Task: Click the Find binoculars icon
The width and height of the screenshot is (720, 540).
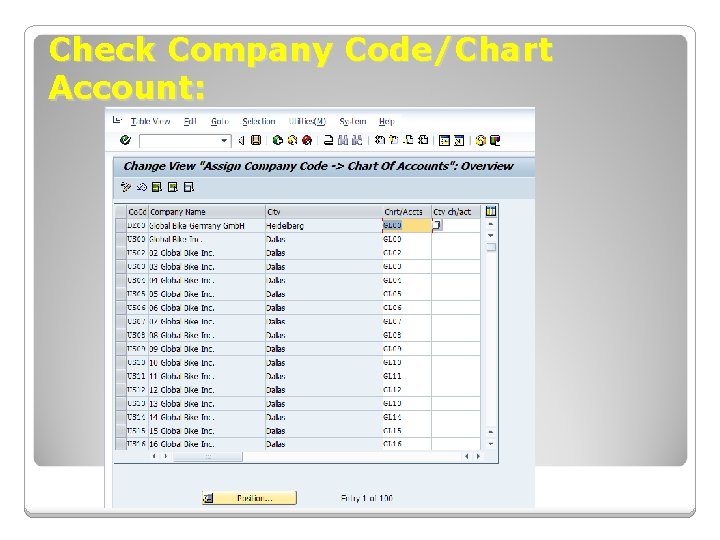Action: click(343, 141)
